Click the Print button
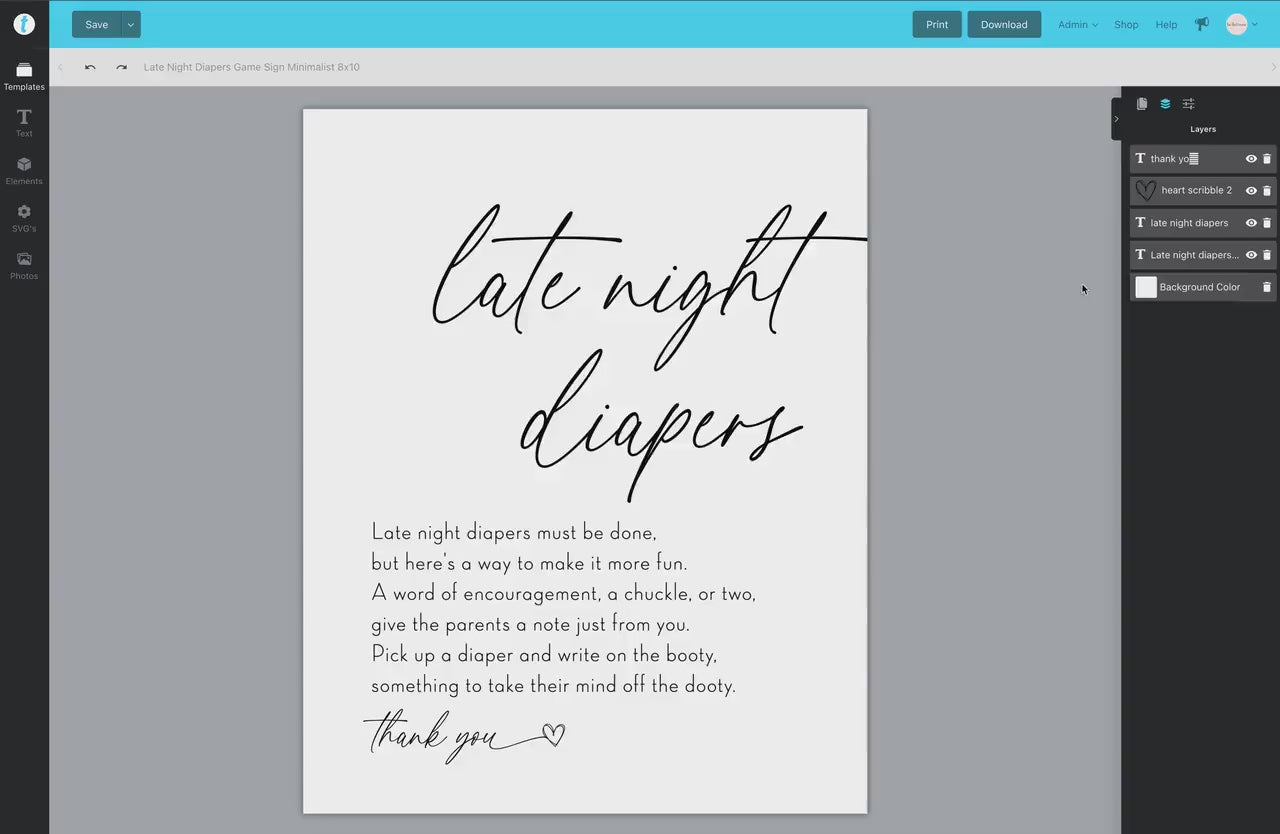1280x834 pixels. (937, 25)
